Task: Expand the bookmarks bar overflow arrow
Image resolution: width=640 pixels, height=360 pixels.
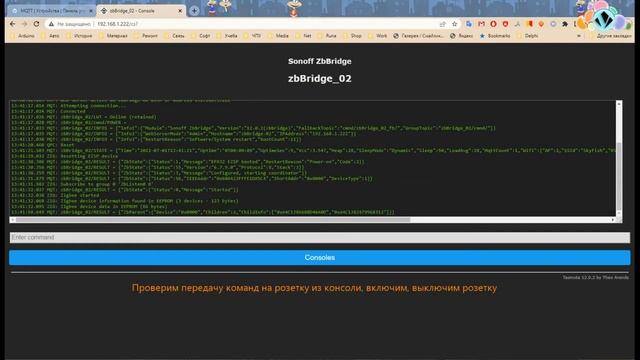Action: pos(579,36)
